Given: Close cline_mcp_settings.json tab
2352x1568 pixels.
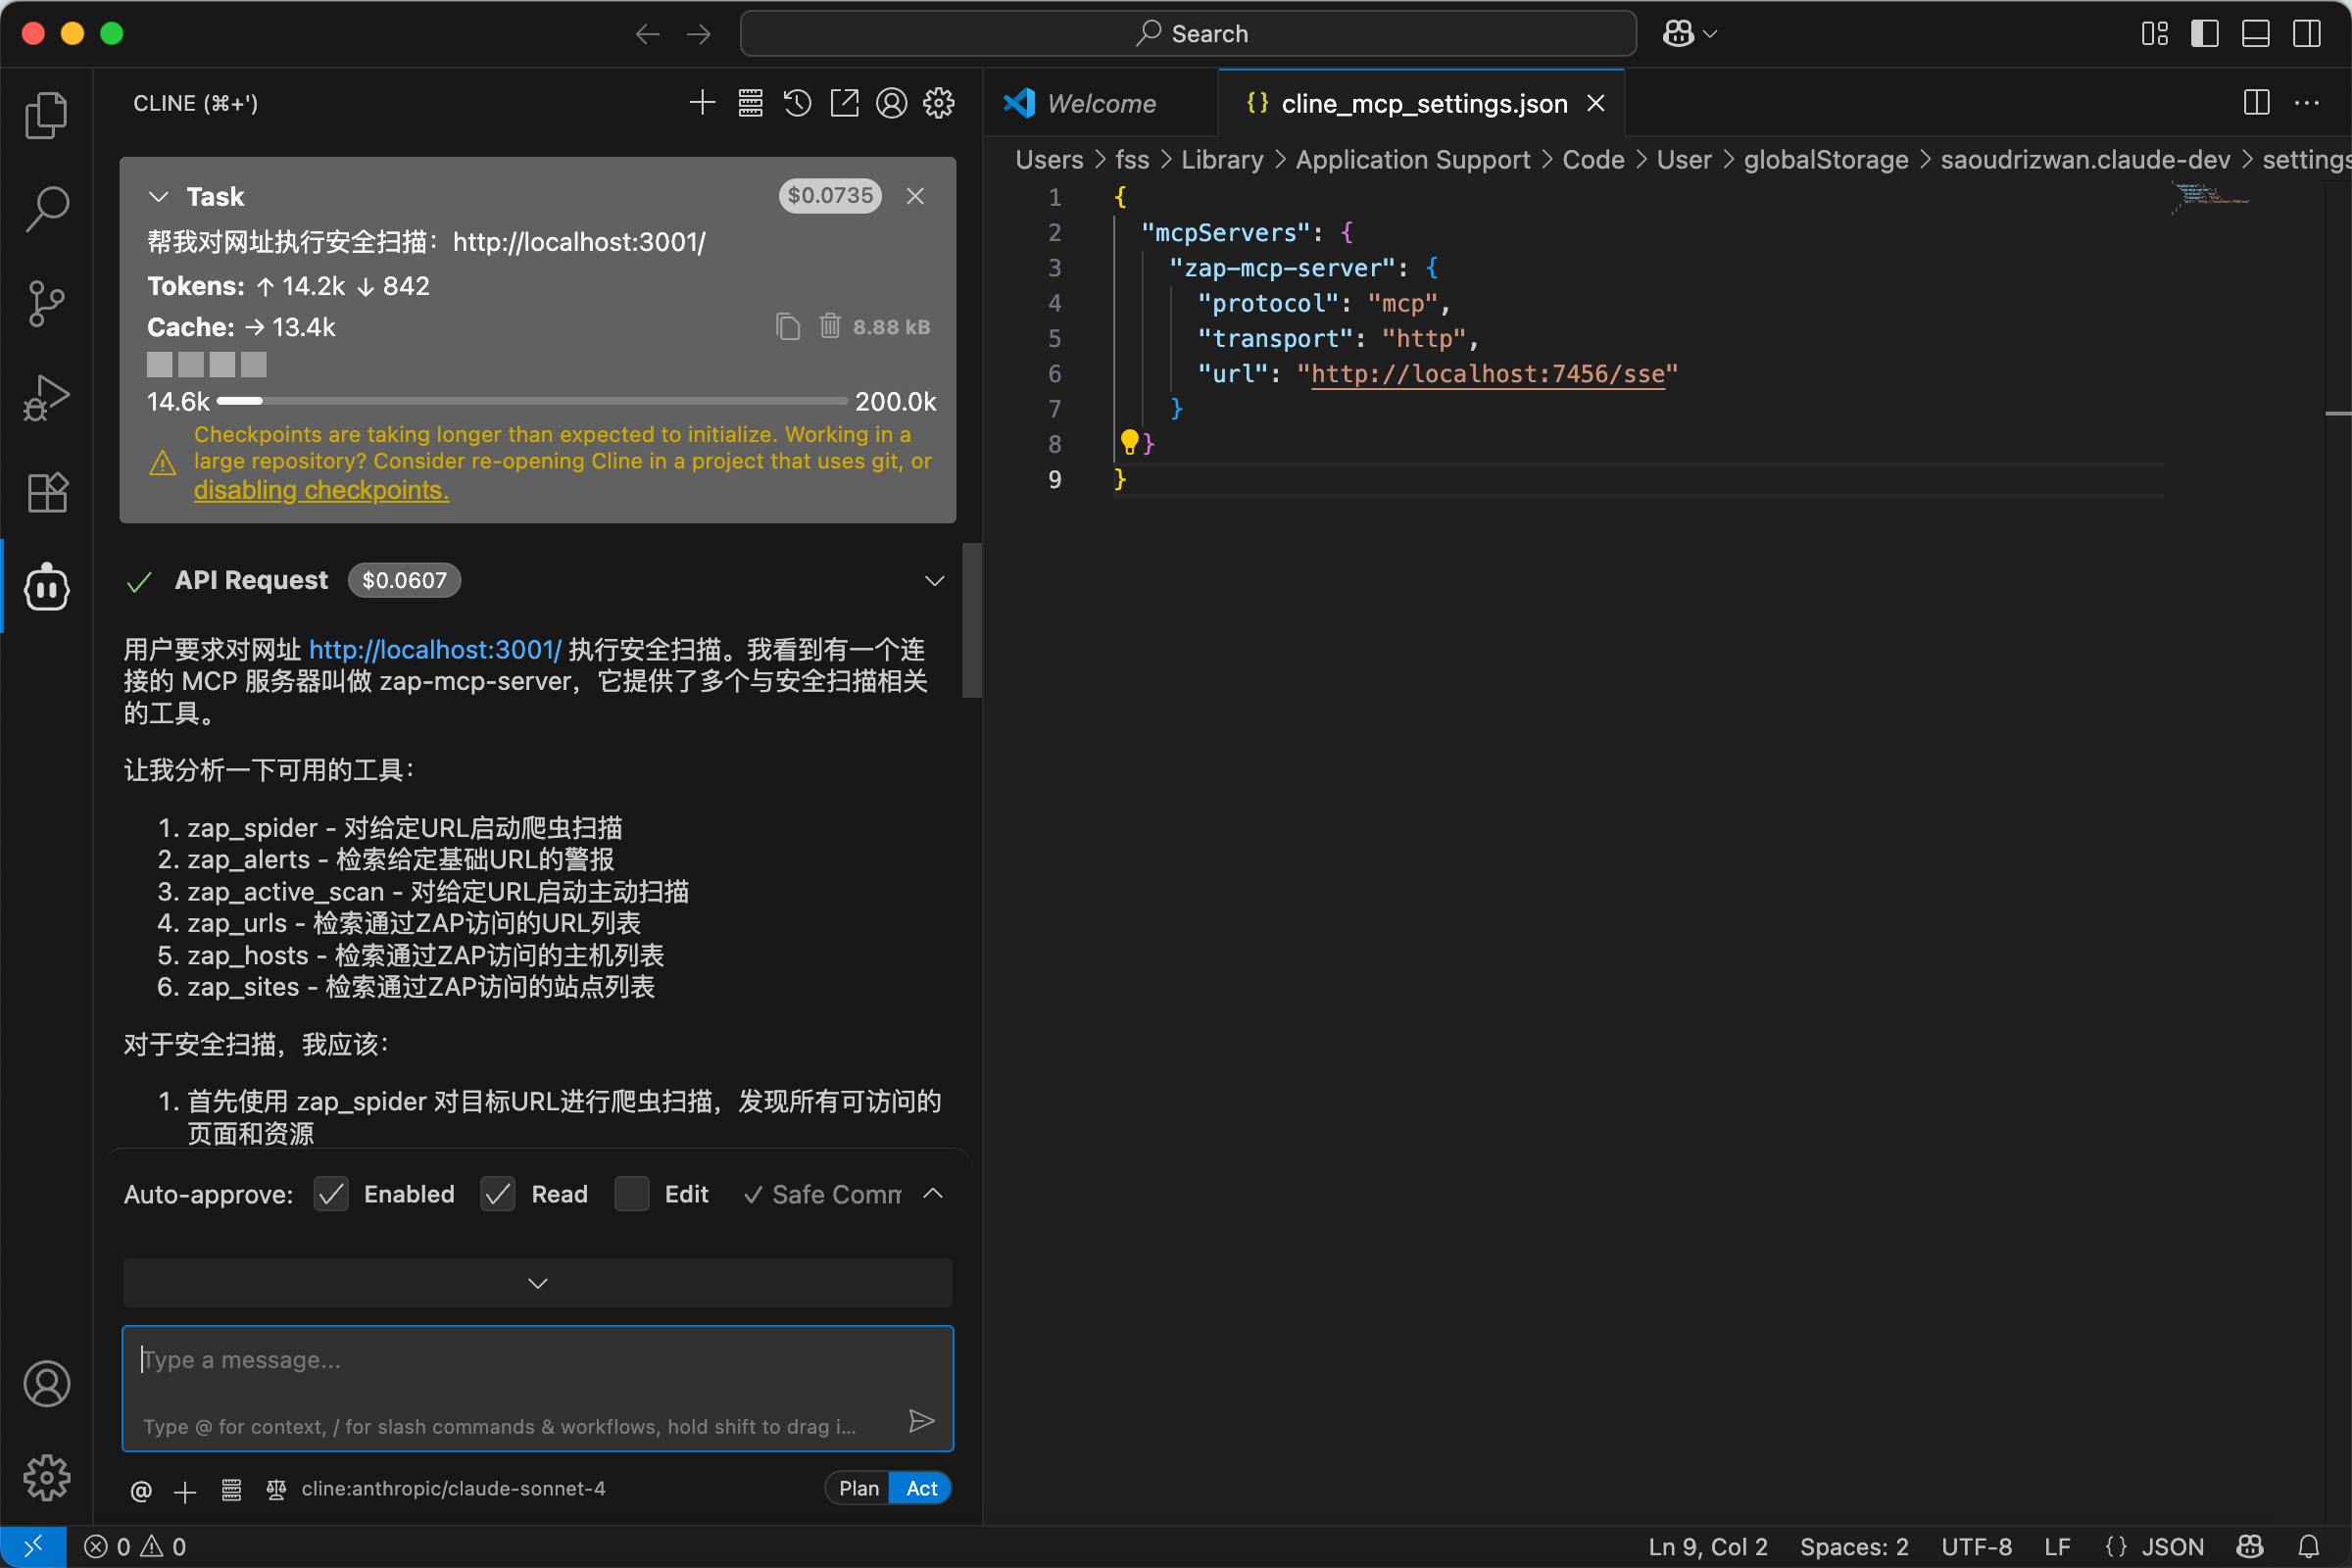Looking at the screenshot, I should pyautogui.click(x=1596, y=103).
